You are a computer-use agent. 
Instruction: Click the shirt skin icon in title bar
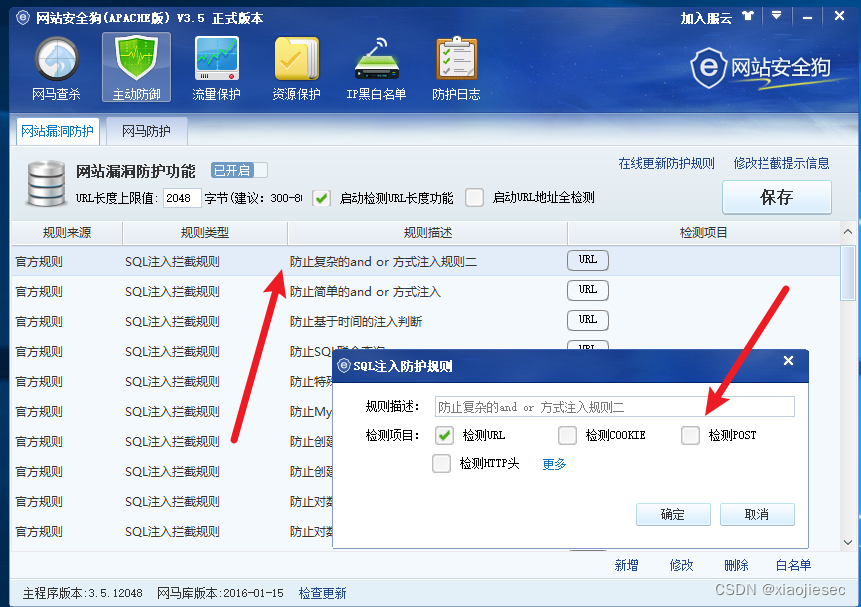[748, 16]
